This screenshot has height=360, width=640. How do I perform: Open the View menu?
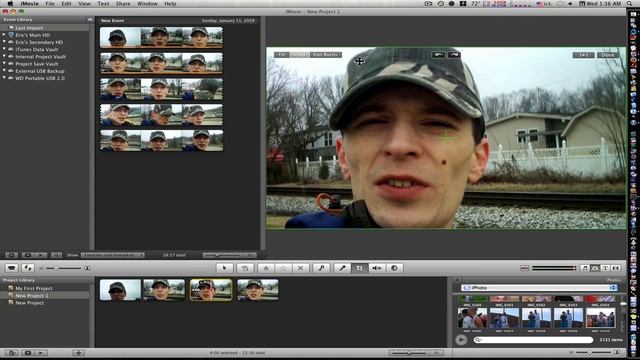click(x=84, y=4)
